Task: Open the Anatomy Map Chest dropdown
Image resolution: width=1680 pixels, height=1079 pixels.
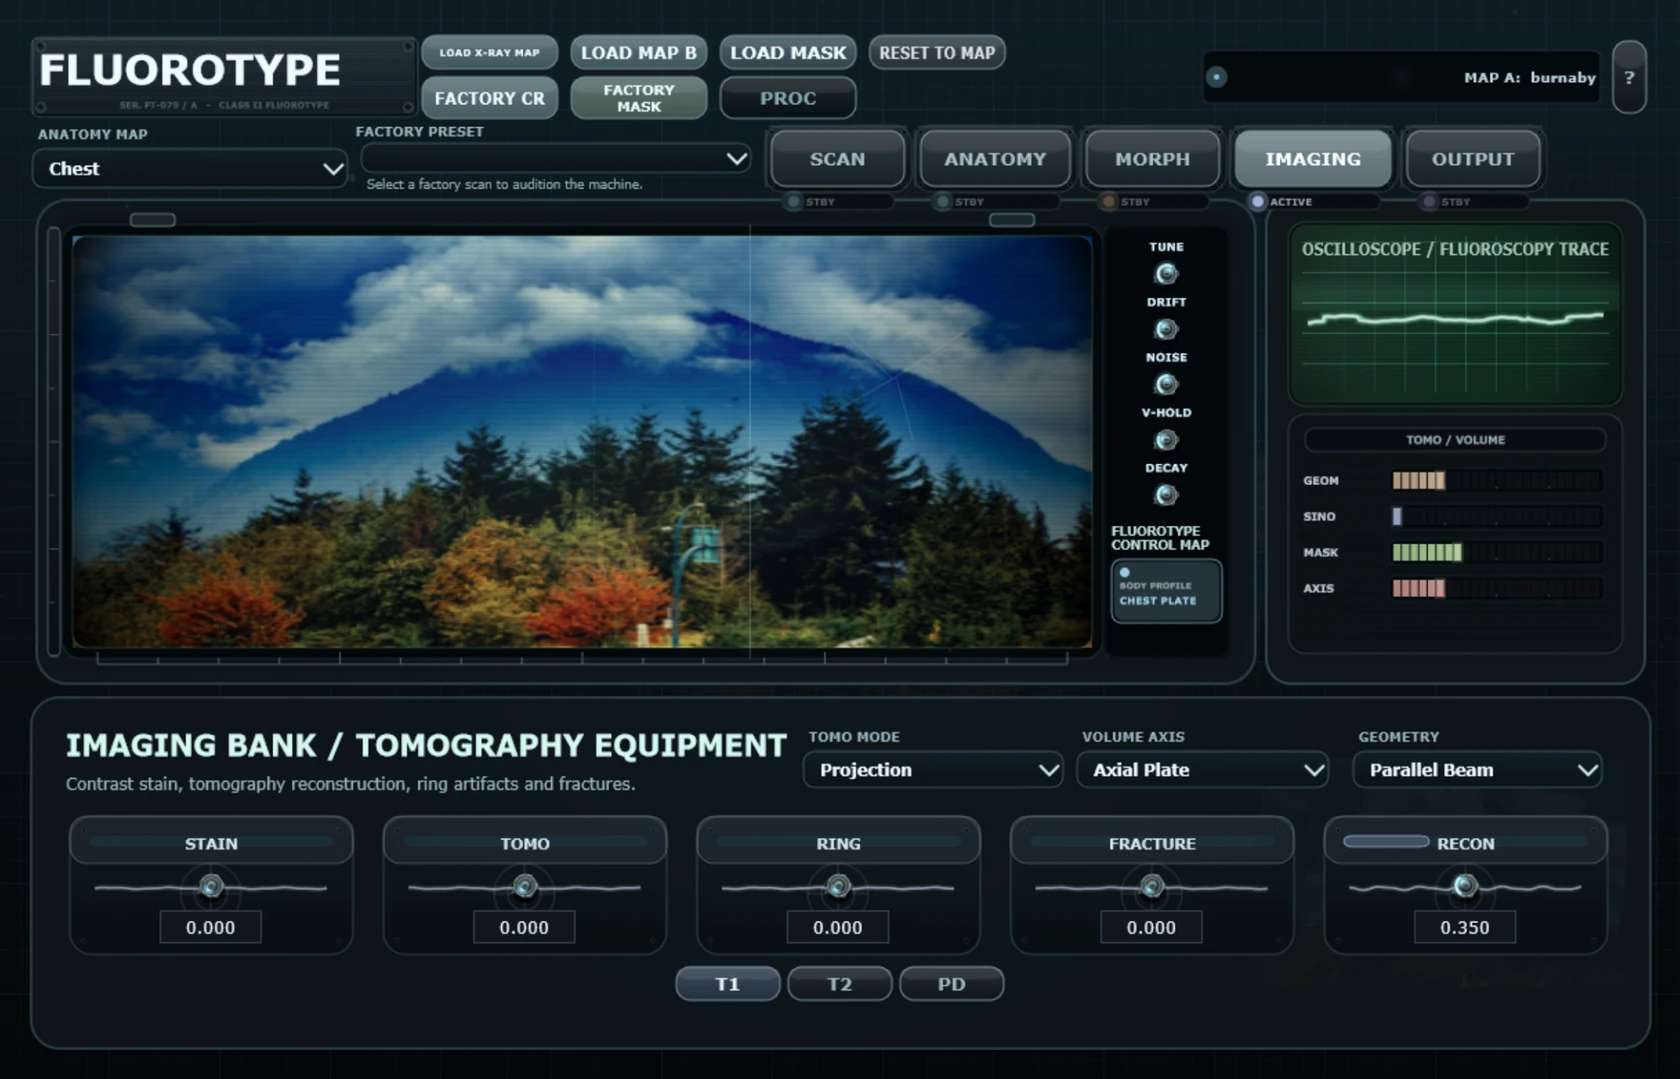Action: [x=190, y=169]
